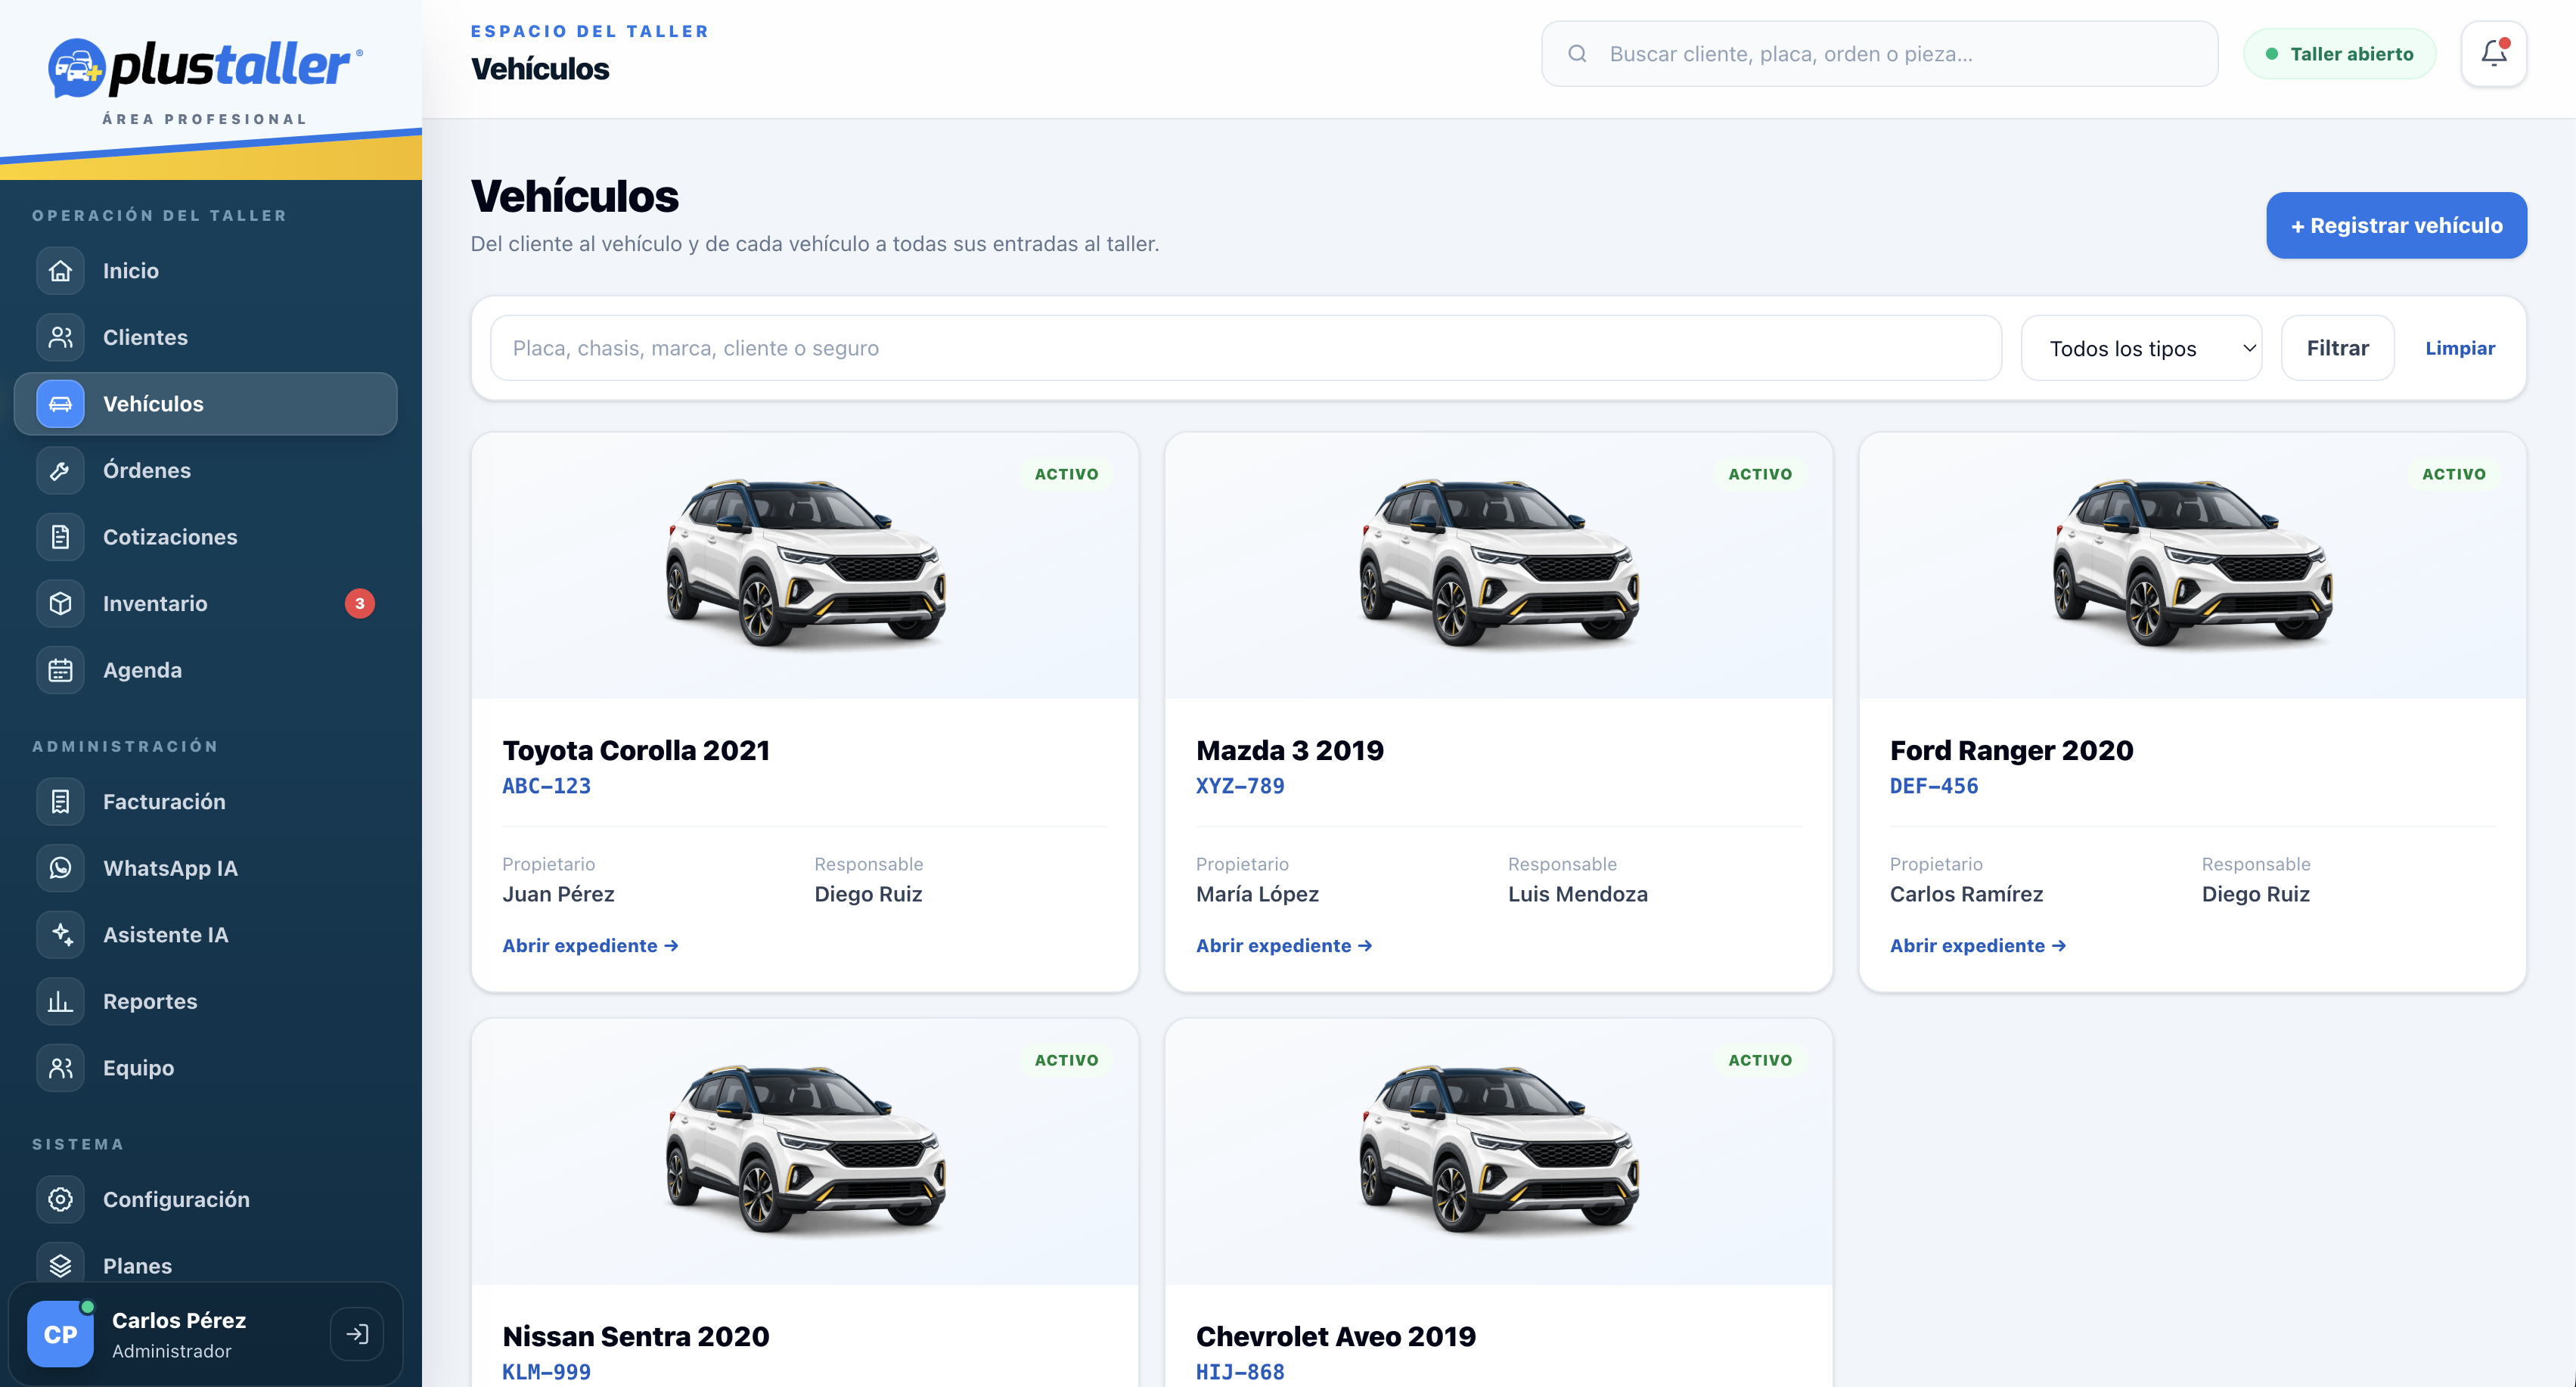The height and width of the screenshot is (1387, 2576).
Task: Click owner name Carlos Ramírez
Action: 1966,894
